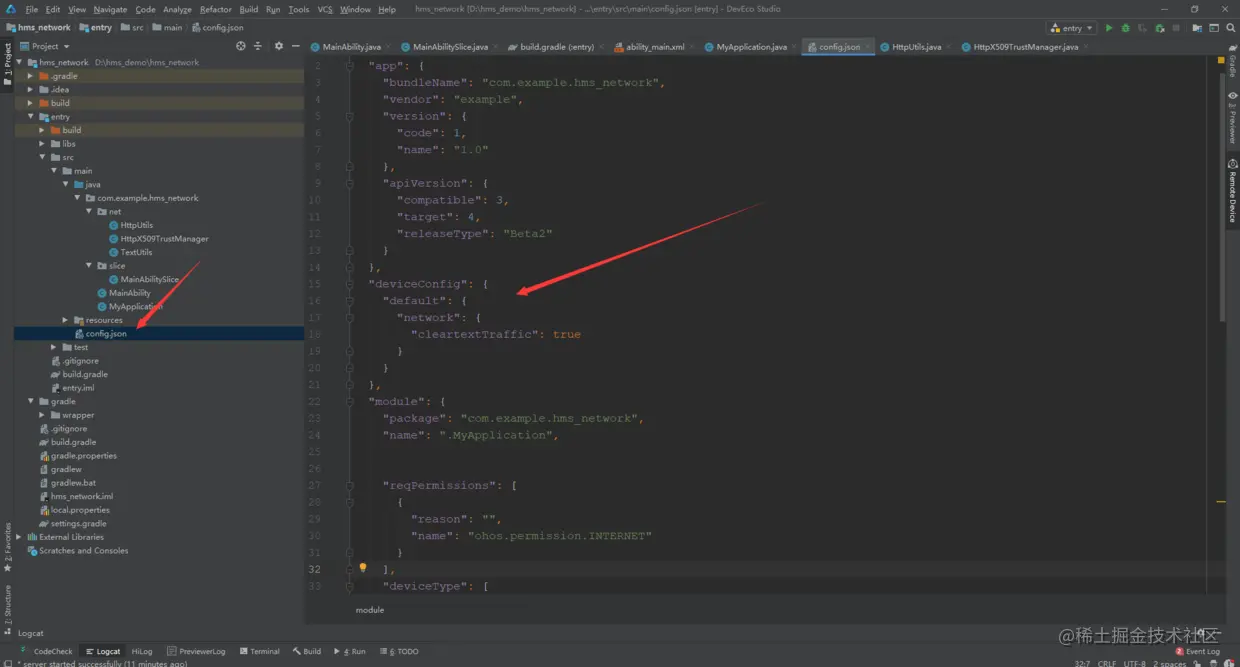
Task: Click the src breadcrumb in the navigation bar
Action: click(132, 28)
